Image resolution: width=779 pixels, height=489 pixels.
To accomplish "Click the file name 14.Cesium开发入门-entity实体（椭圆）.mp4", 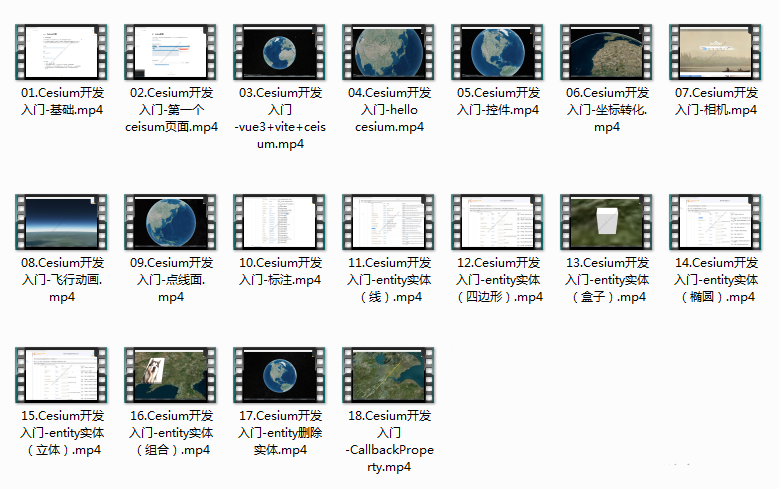I will coord(716,280).
